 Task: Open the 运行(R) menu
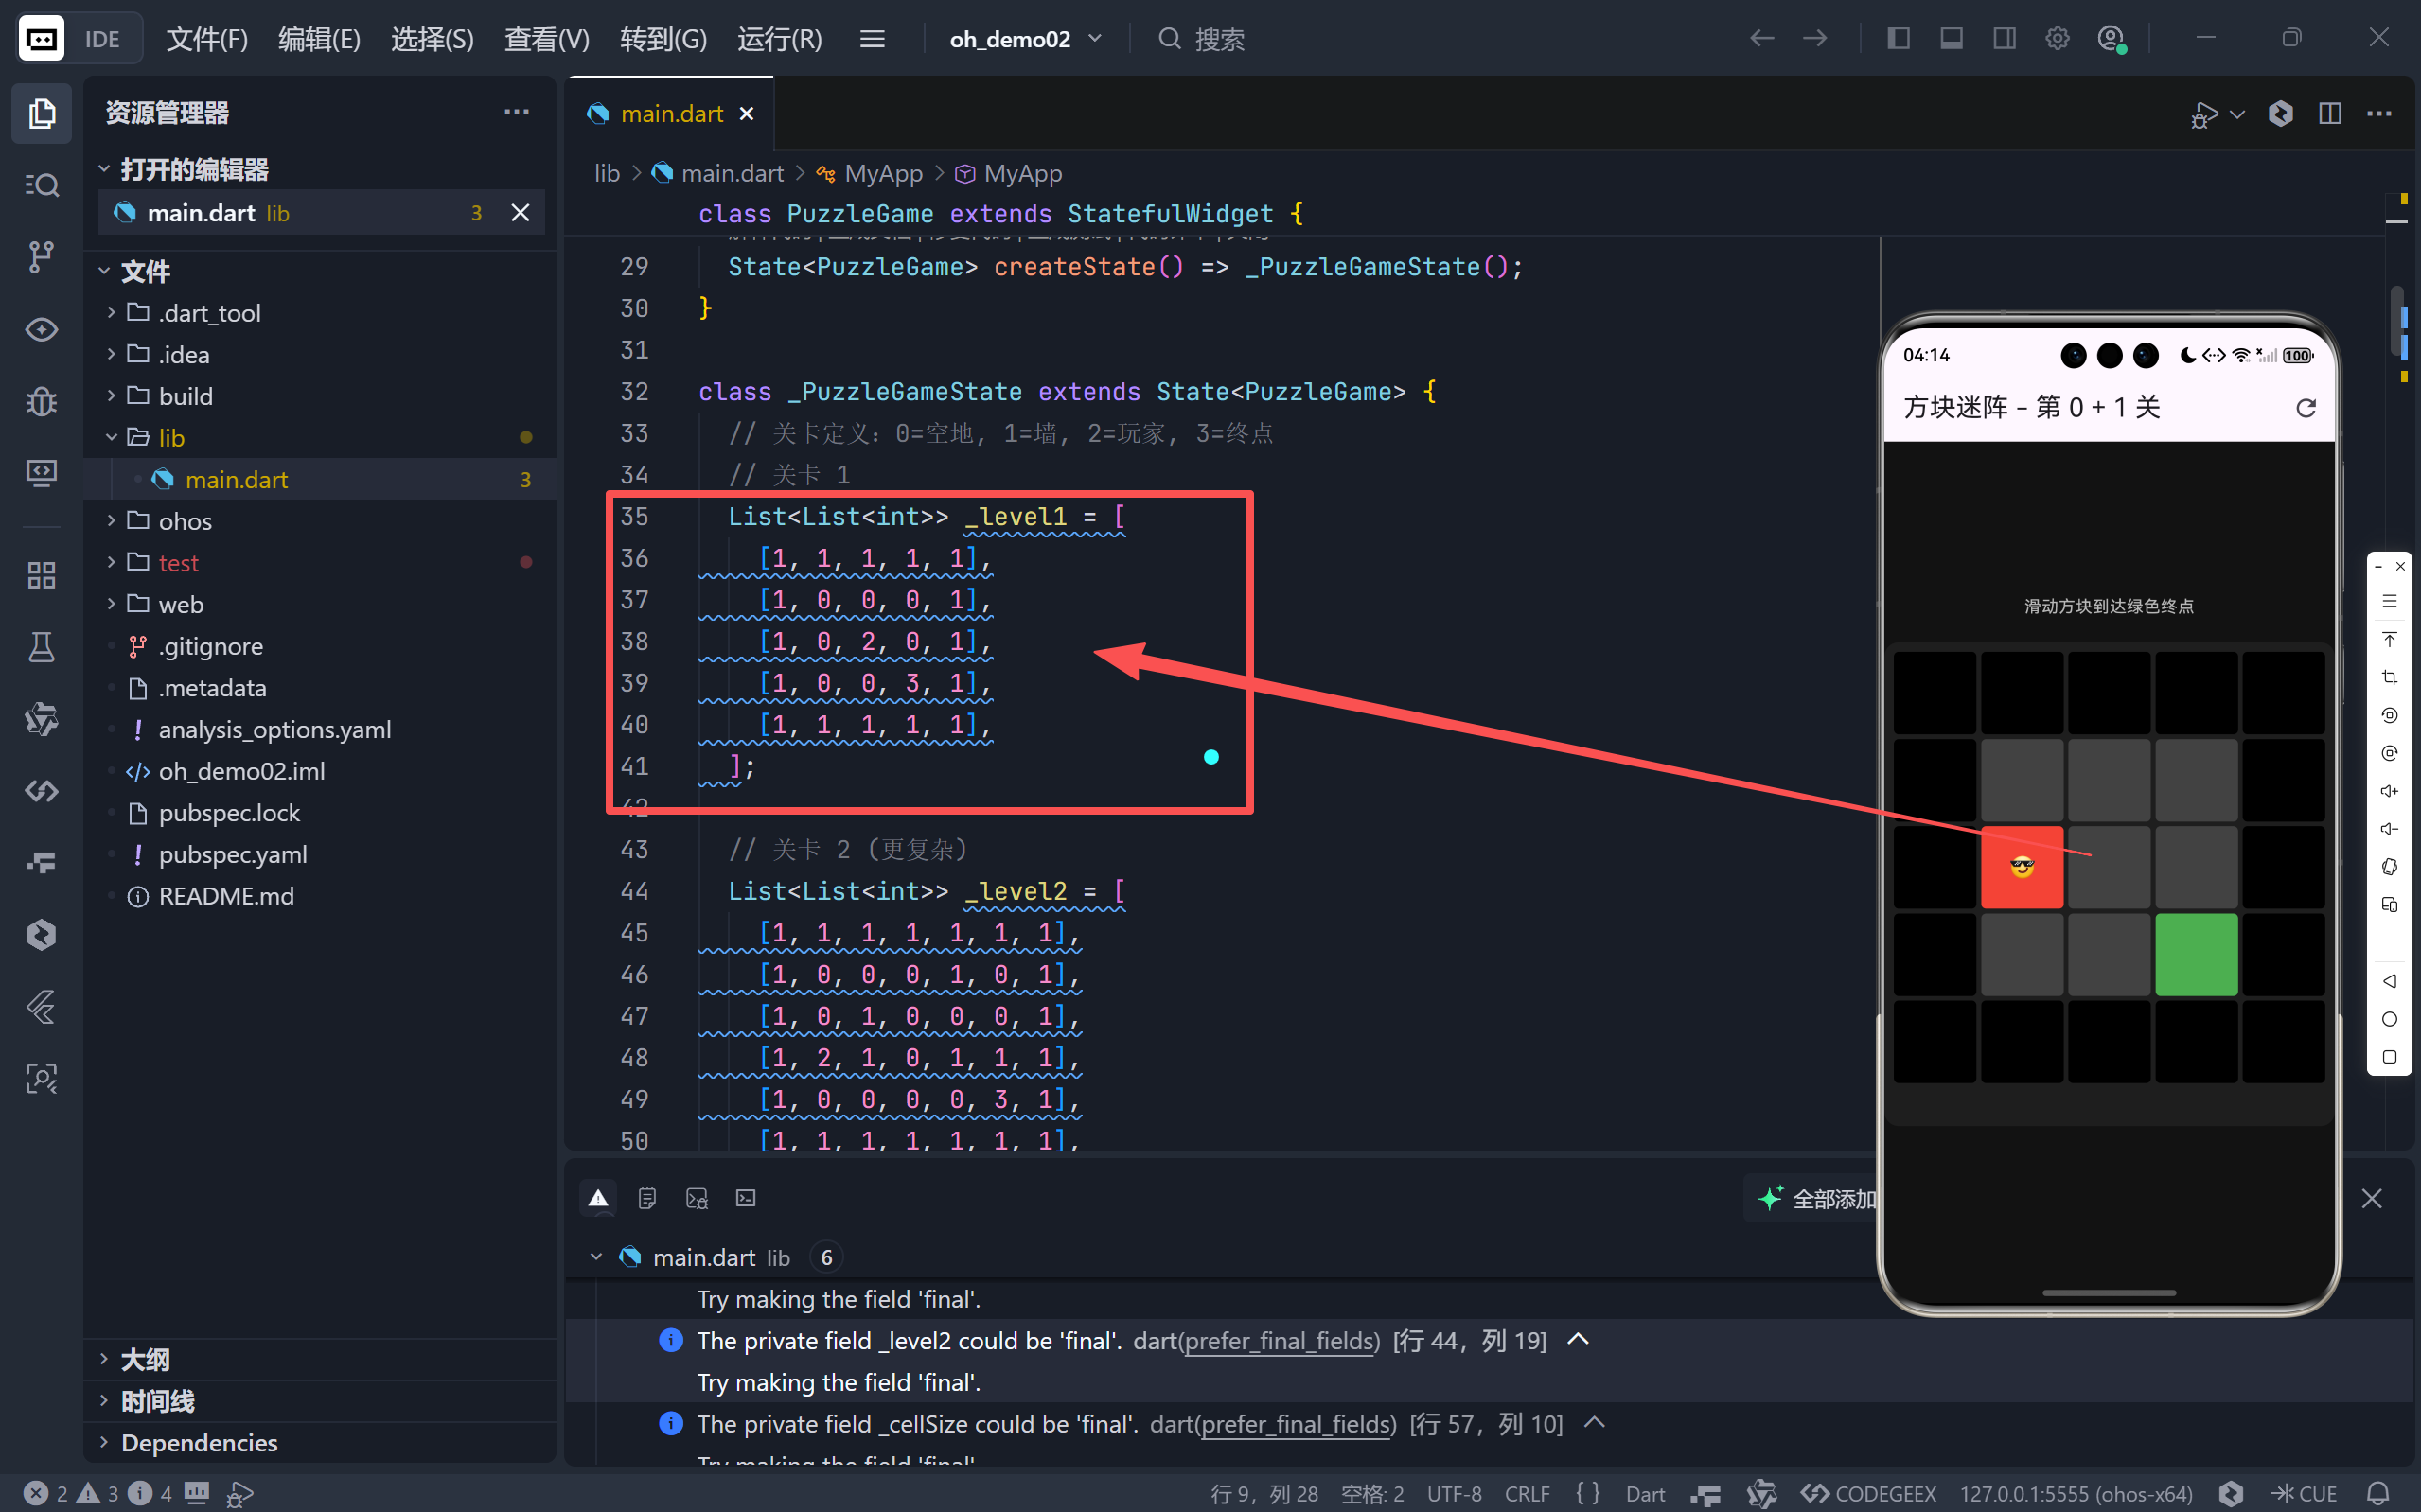point(779,39)
